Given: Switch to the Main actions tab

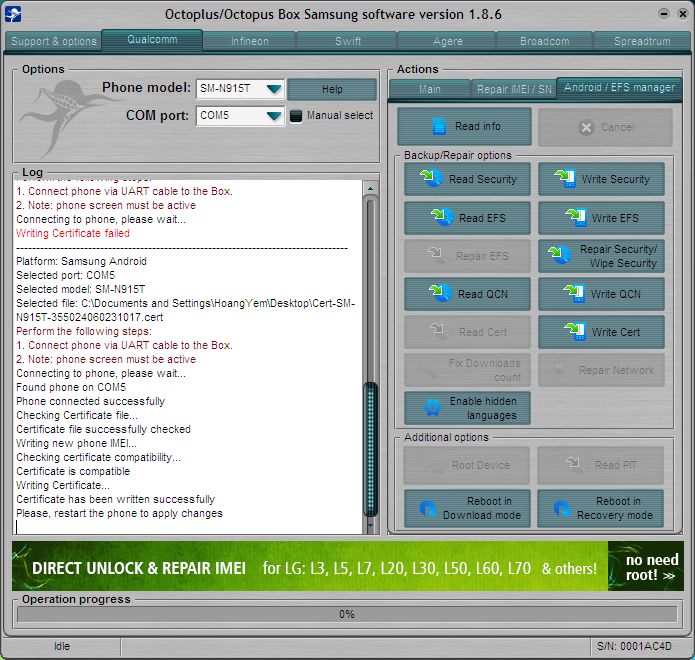Looking at the screenshot, I should click(429, 89).
